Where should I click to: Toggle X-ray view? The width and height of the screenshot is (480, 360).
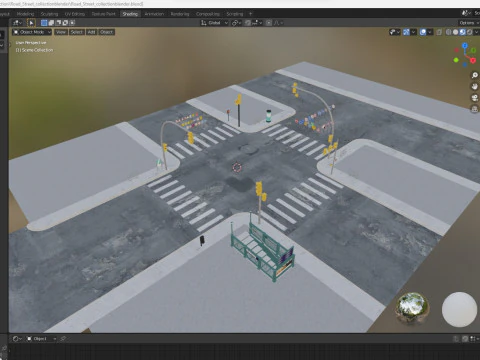[x=439, y=32]
